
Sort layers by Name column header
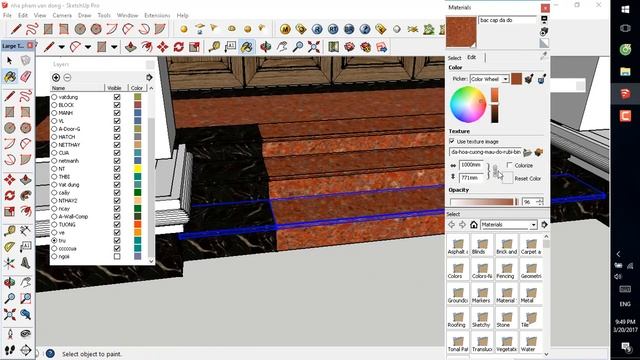tap(78, 88)
